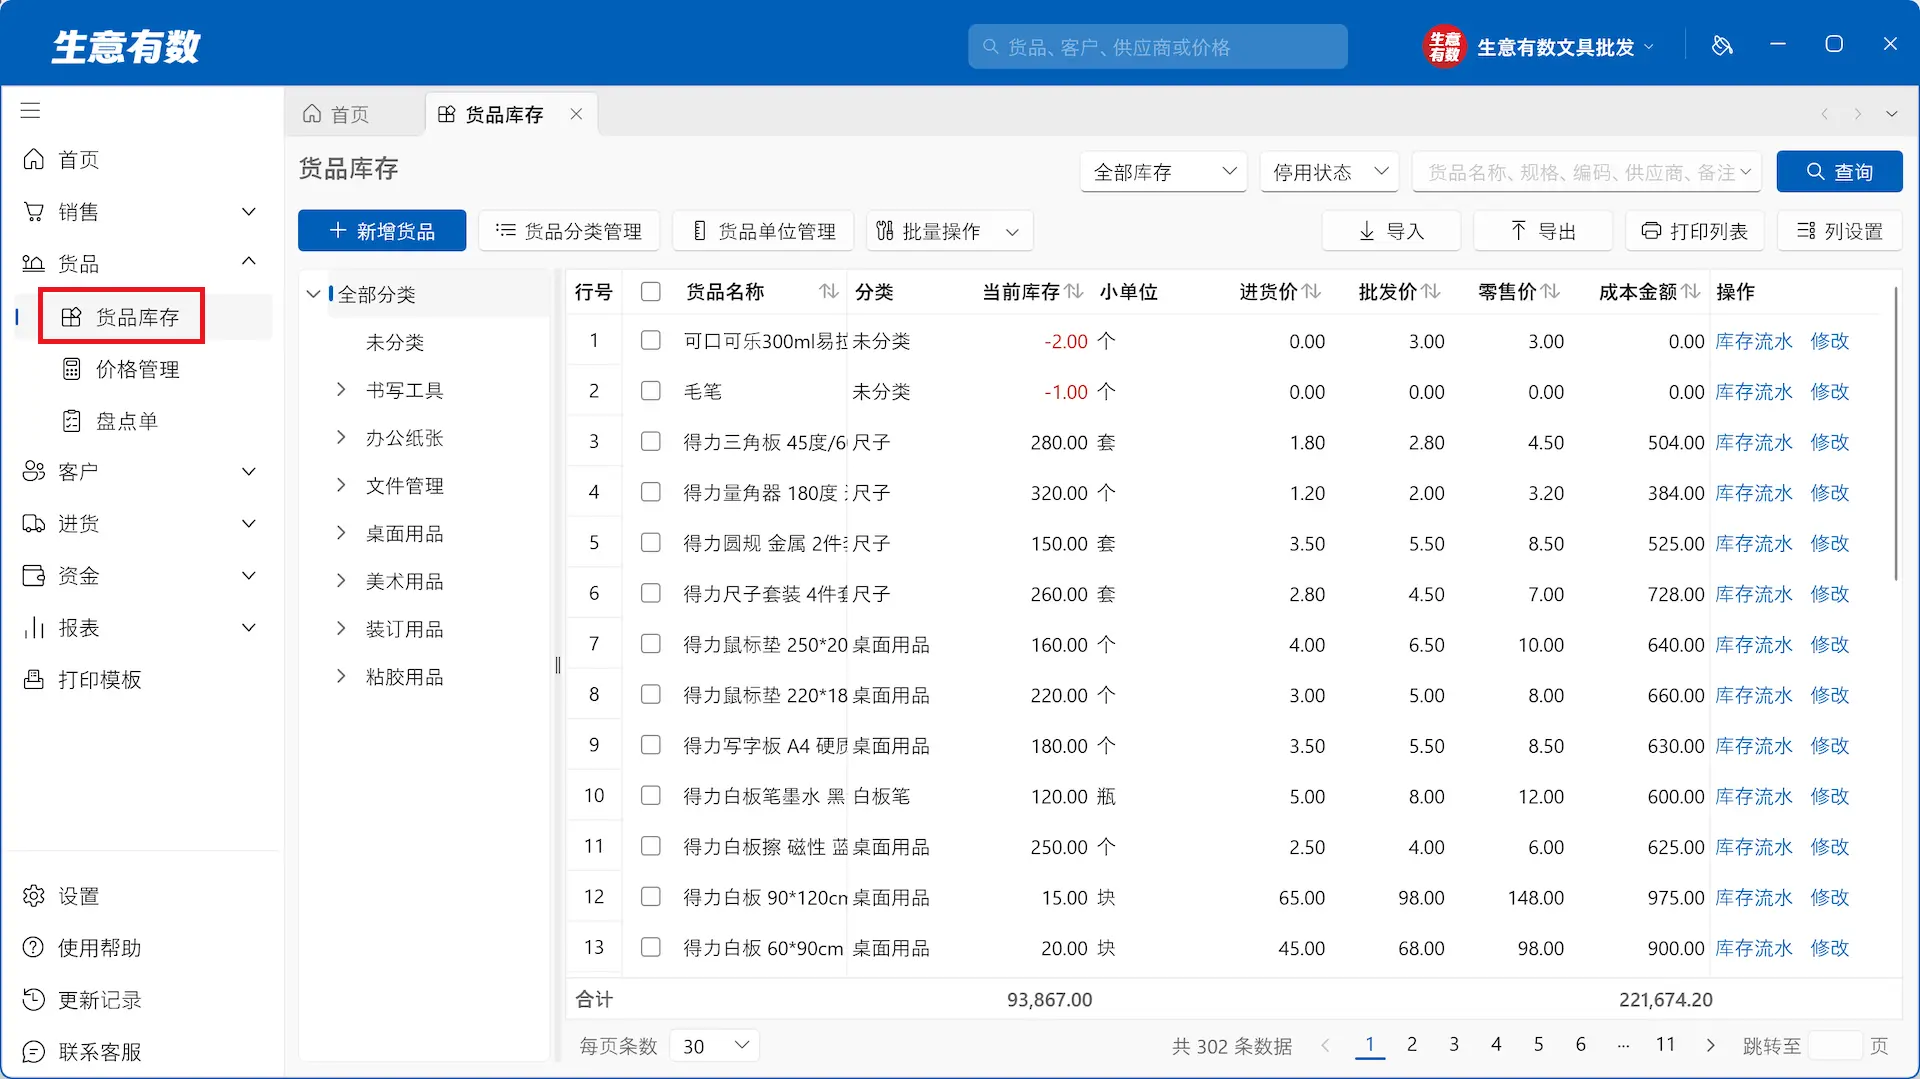Open the 全部库存 dropdown filter

coord(1164,172)
